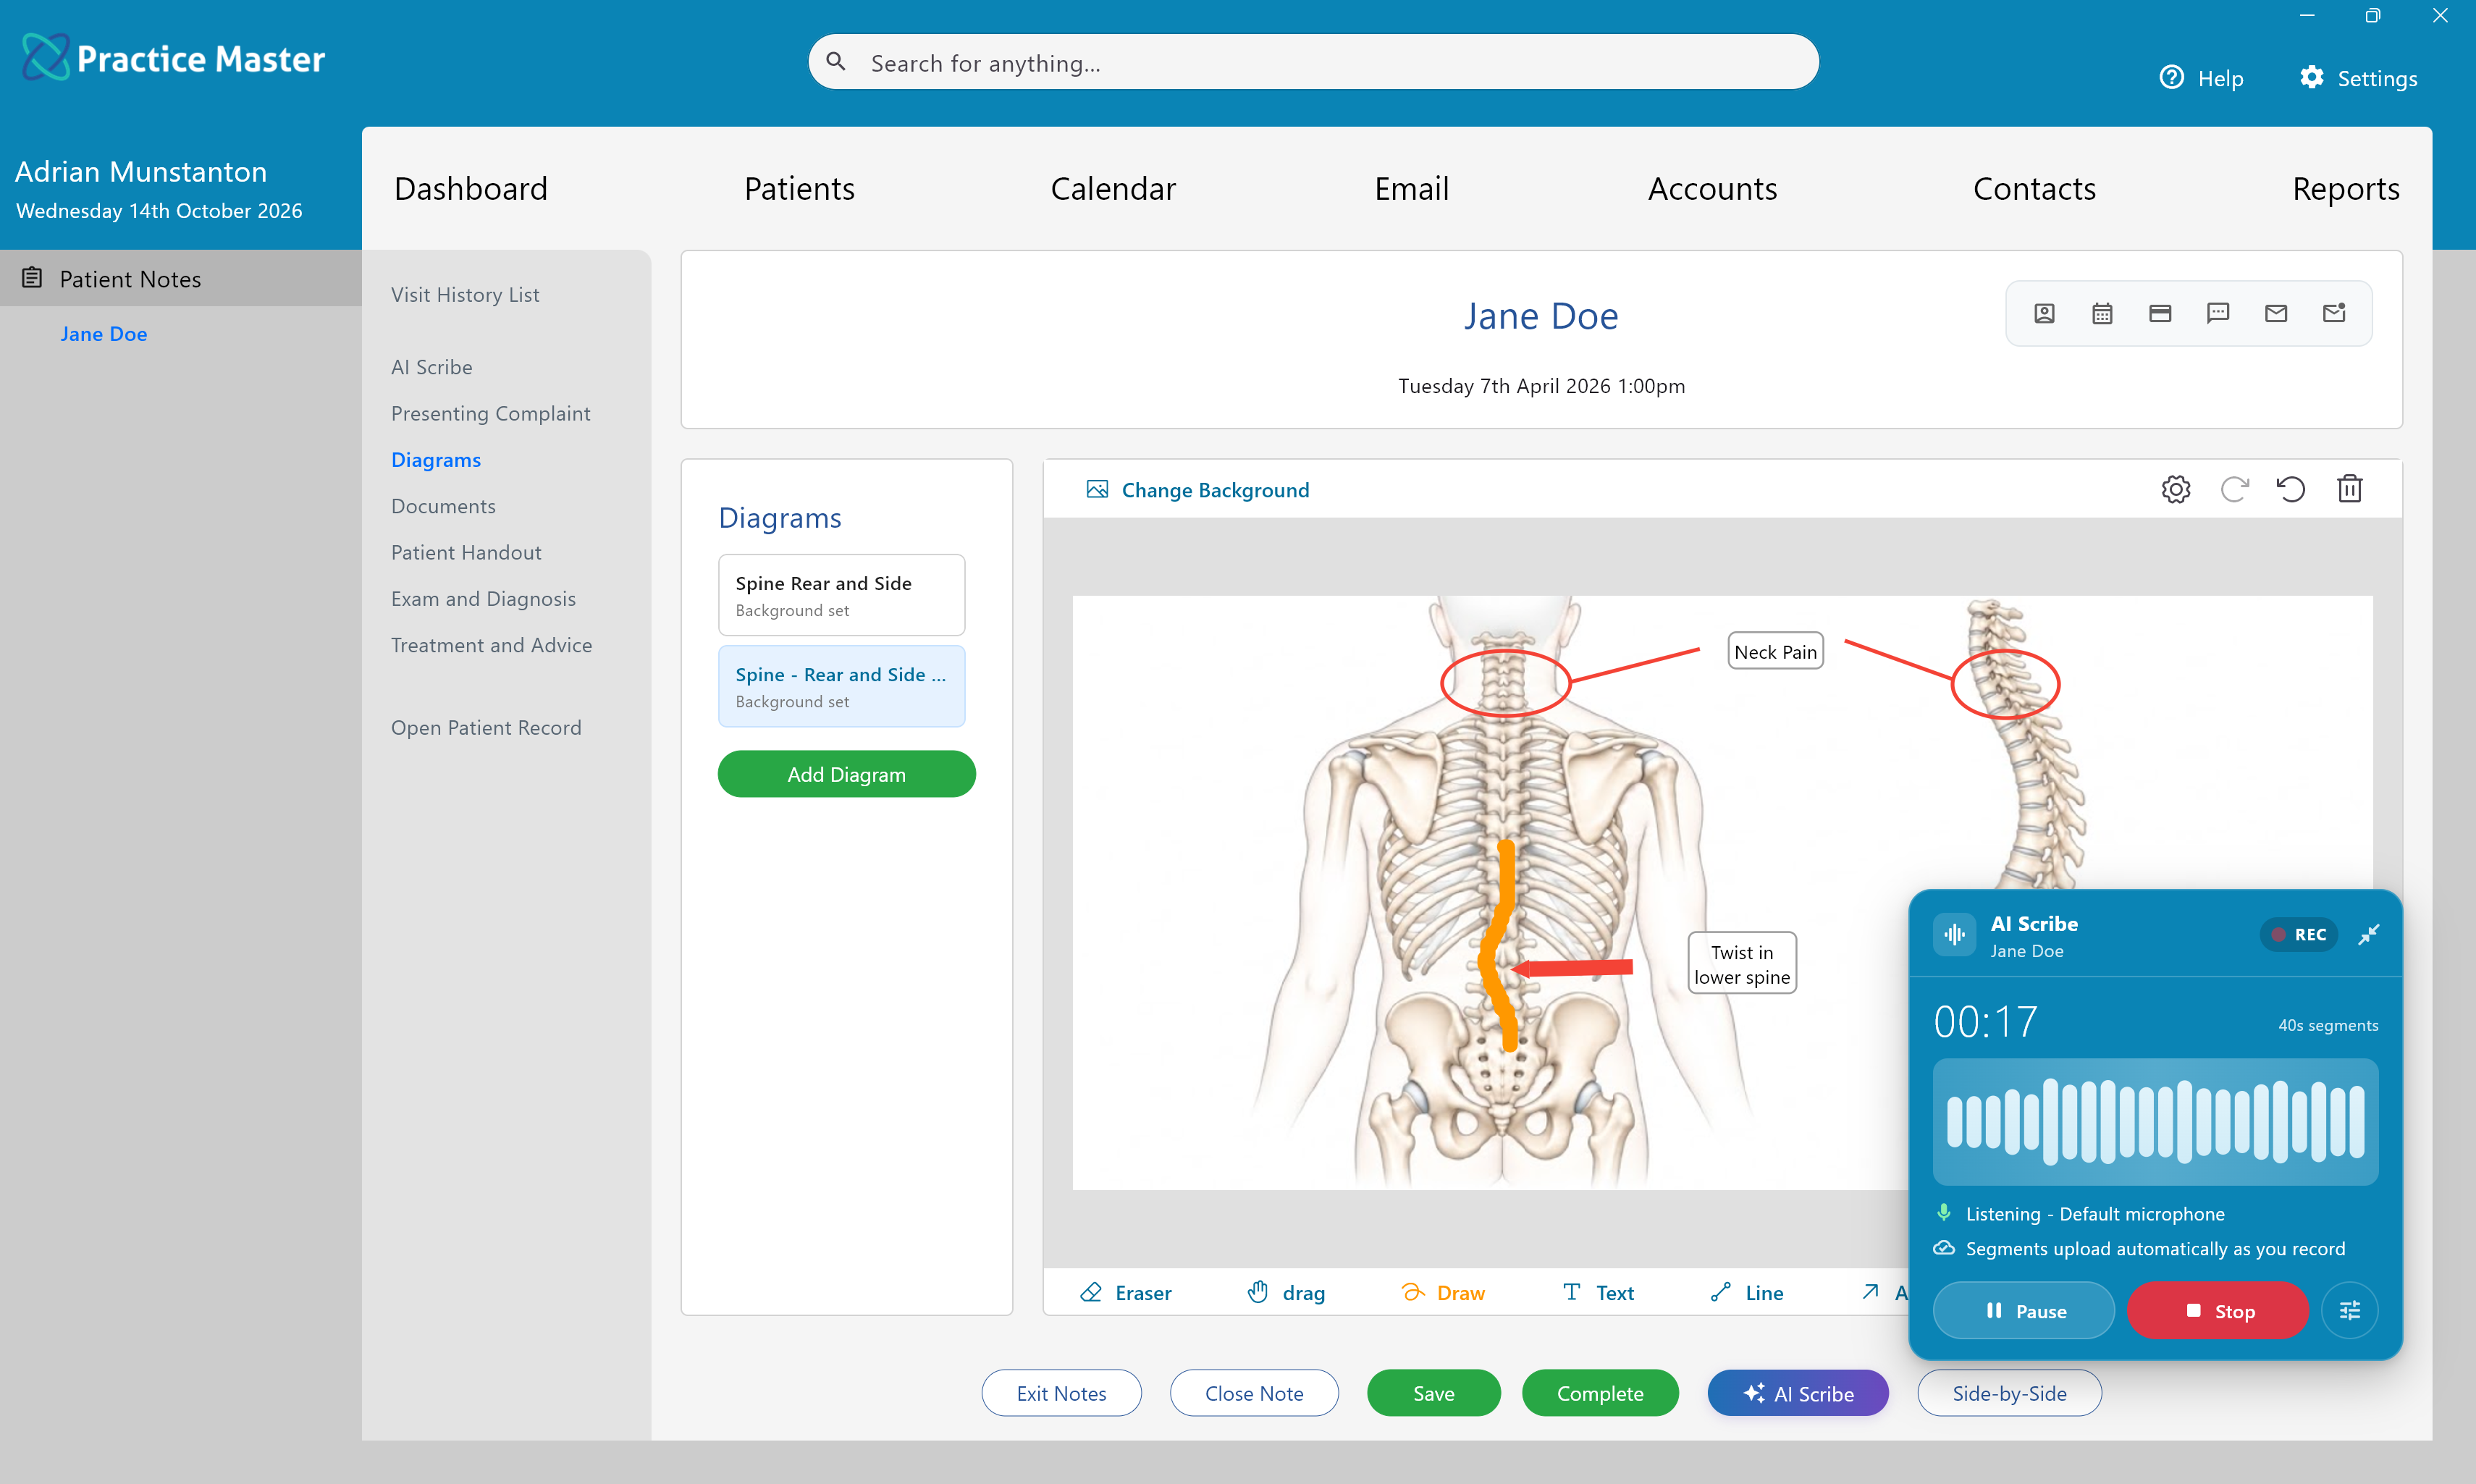Image resolution: width=2476 pixels, height=1484 pixels.
Task: Select the drag hand tool
Action: point(1286,1293)
